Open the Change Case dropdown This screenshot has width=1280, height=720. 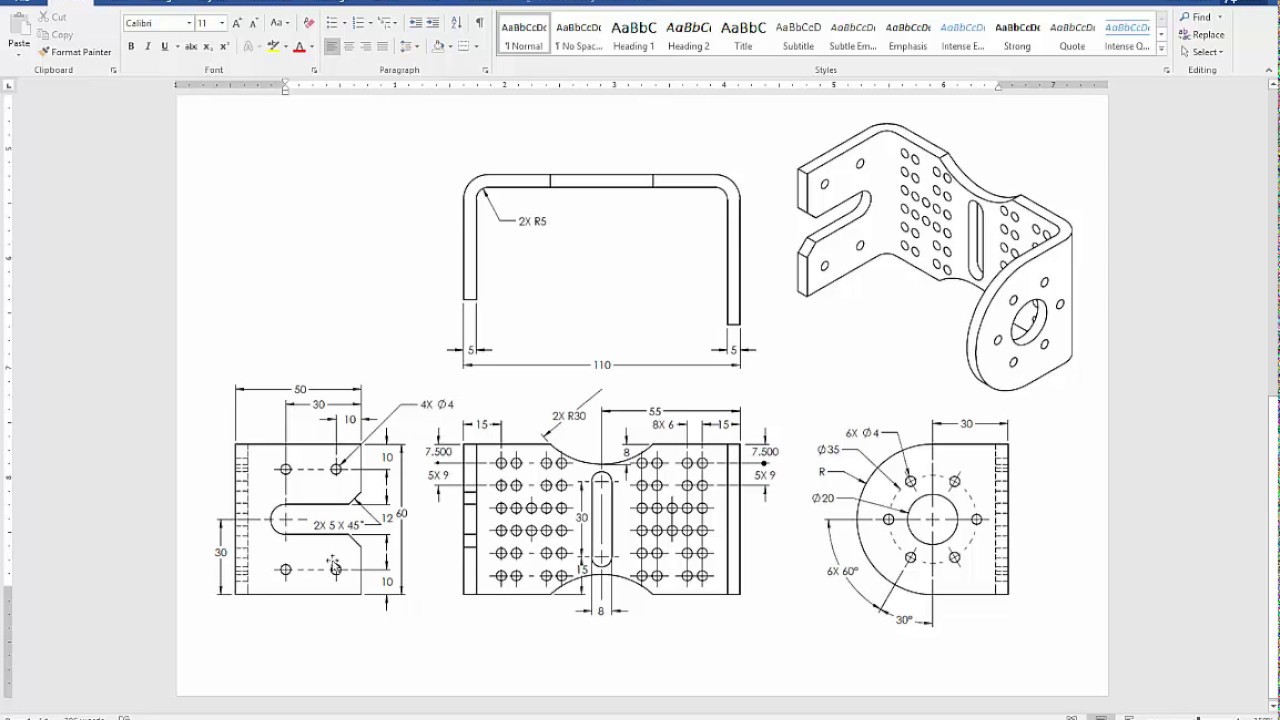click(279, 23)
